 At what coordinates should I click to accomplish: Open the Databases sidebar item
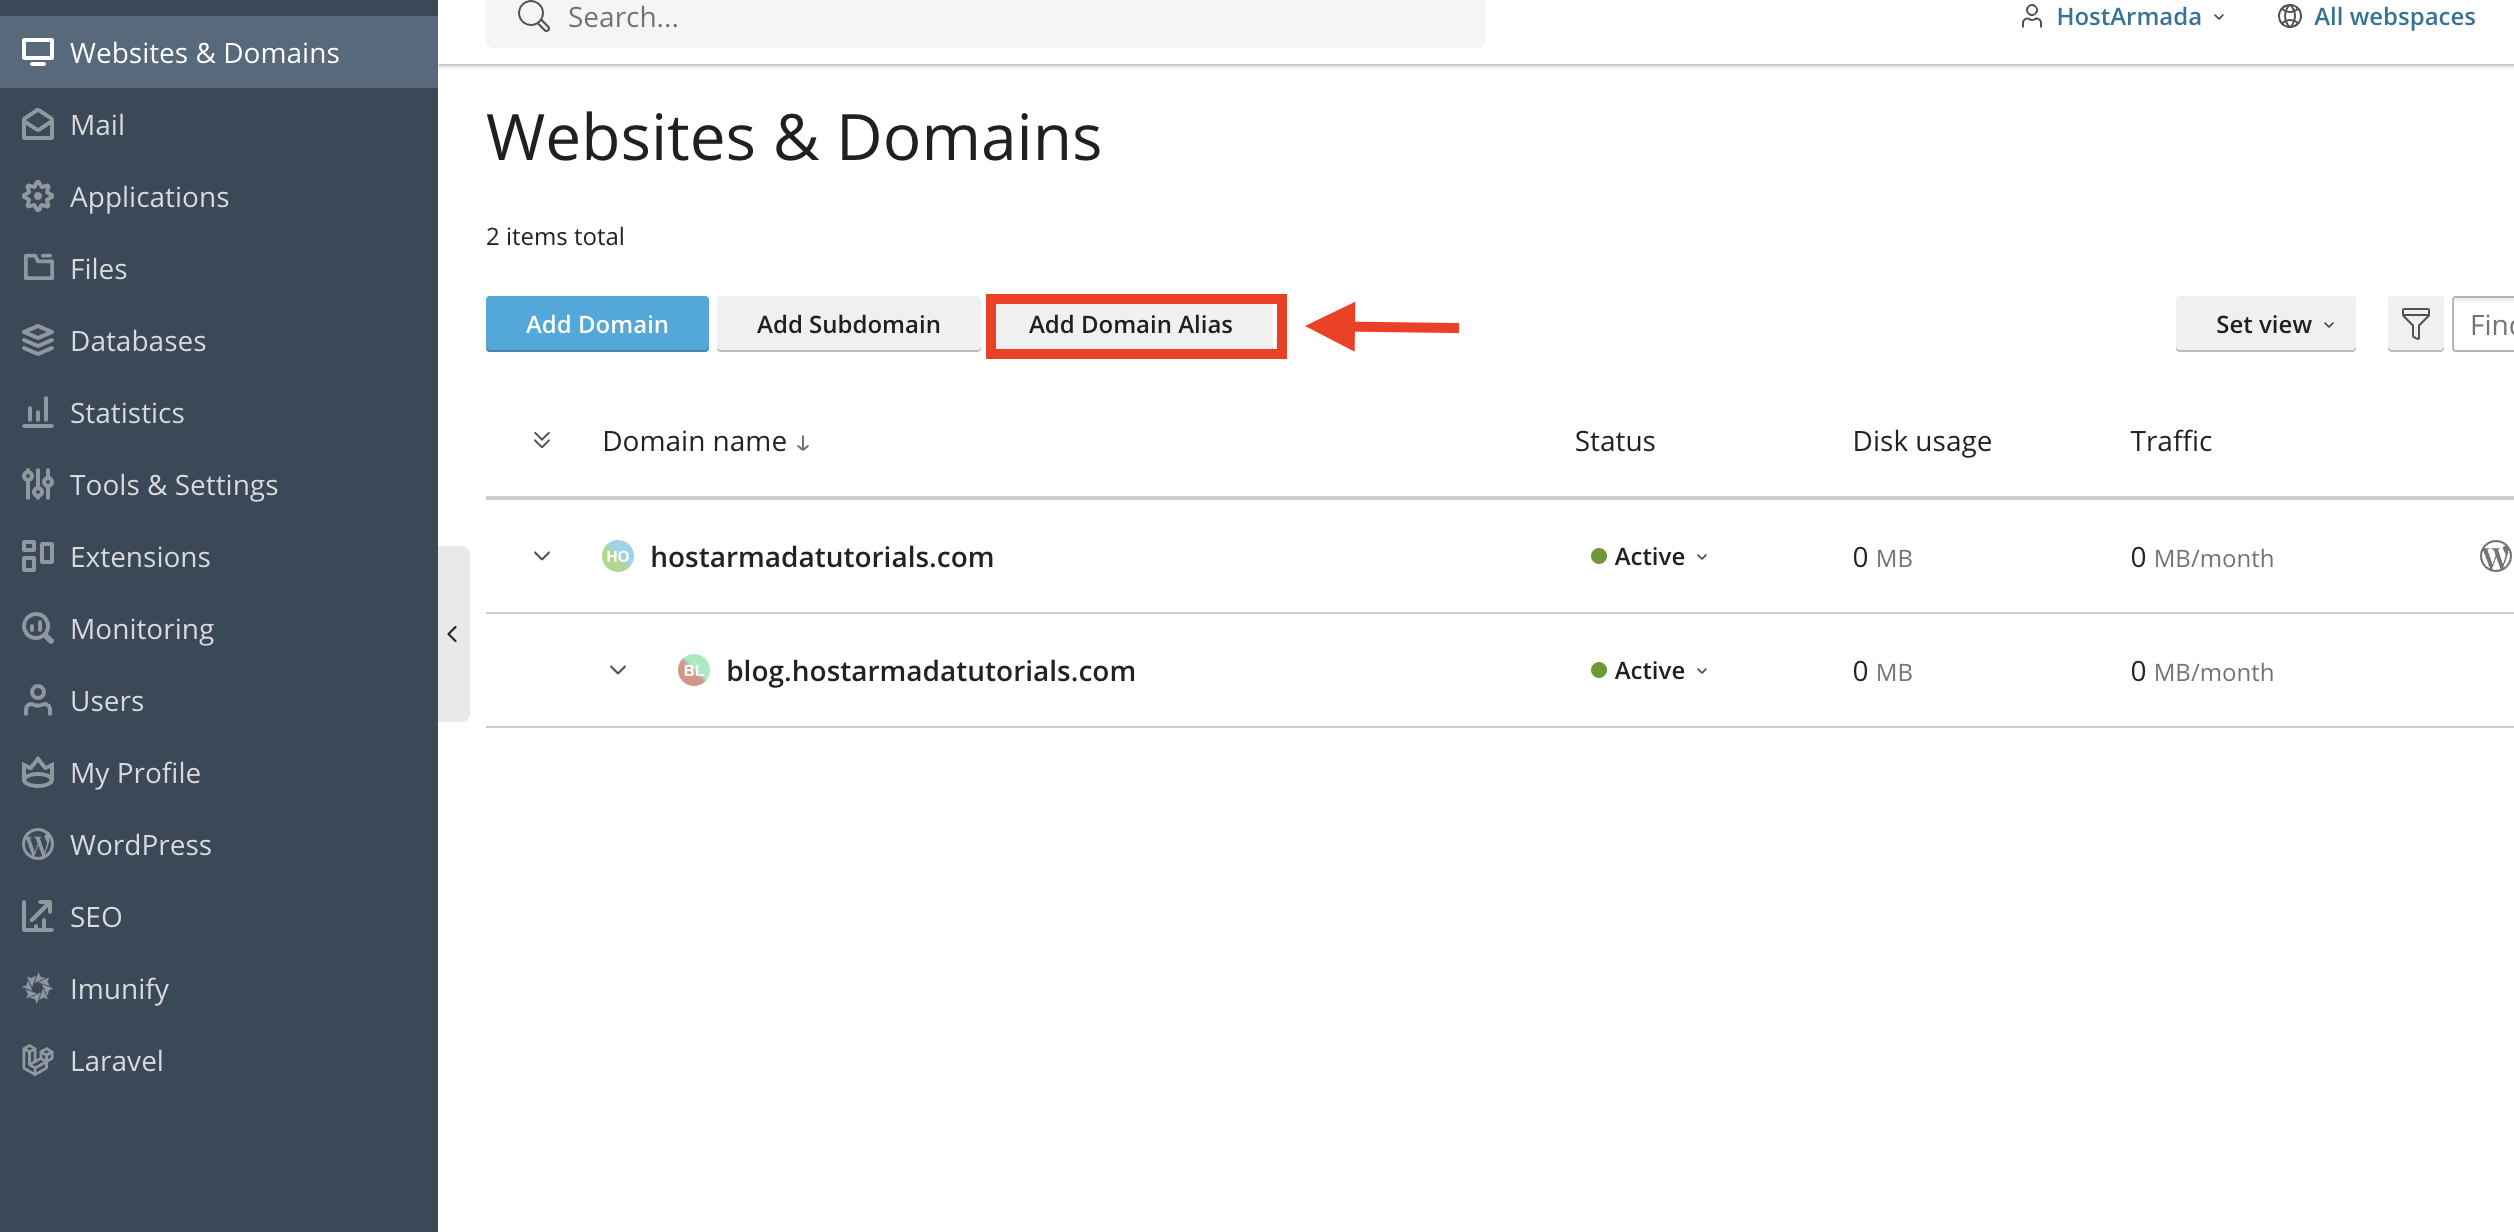[x=219, y=340]
